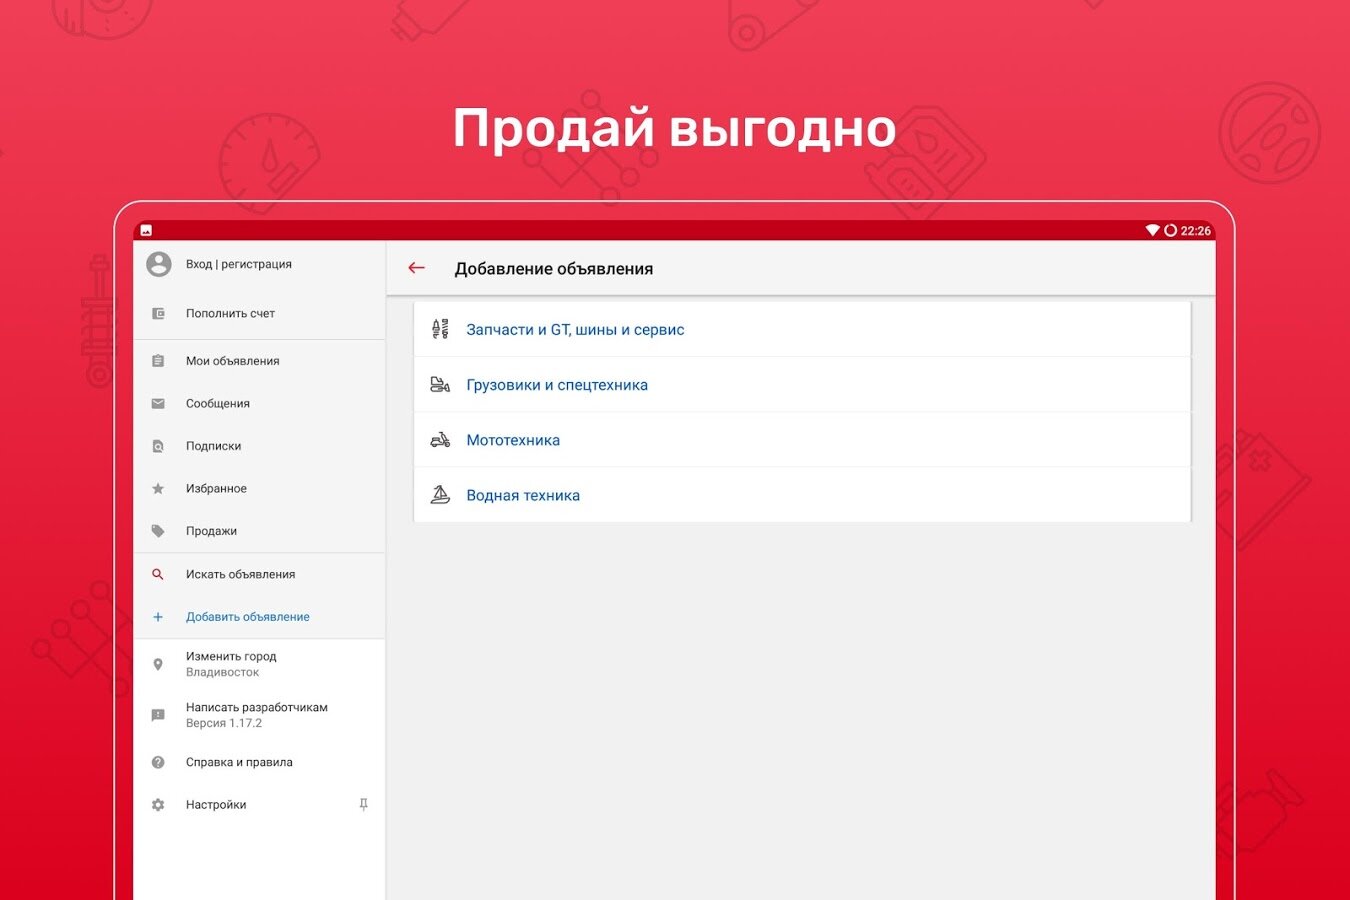Tap Написать разработчикам

coord(259,715)
